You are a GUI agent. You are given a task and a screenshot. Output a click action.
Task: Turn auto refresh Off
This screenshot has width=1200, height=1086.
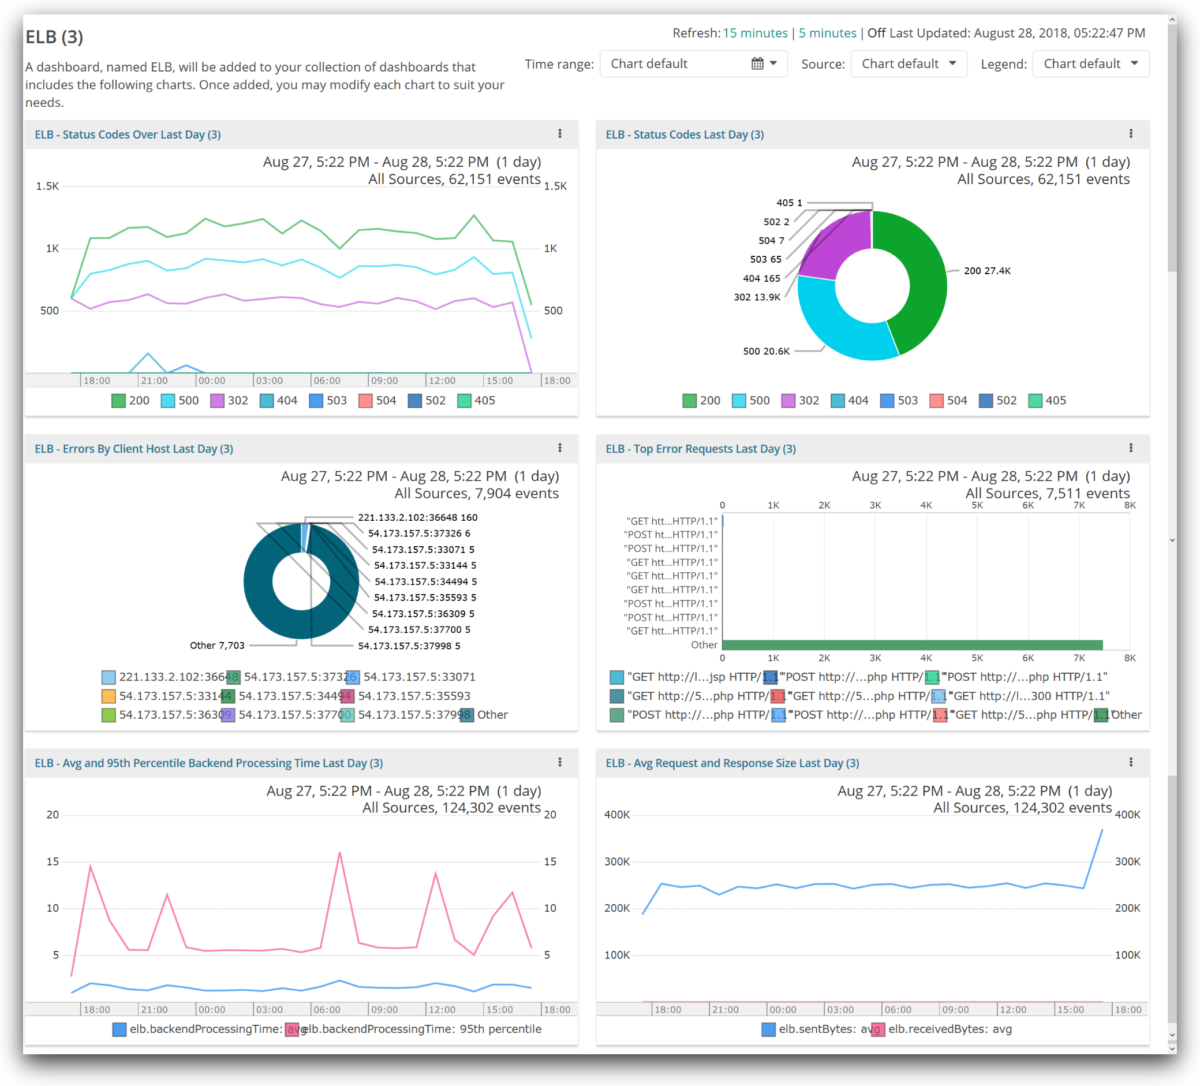click(x=877, y=32)
